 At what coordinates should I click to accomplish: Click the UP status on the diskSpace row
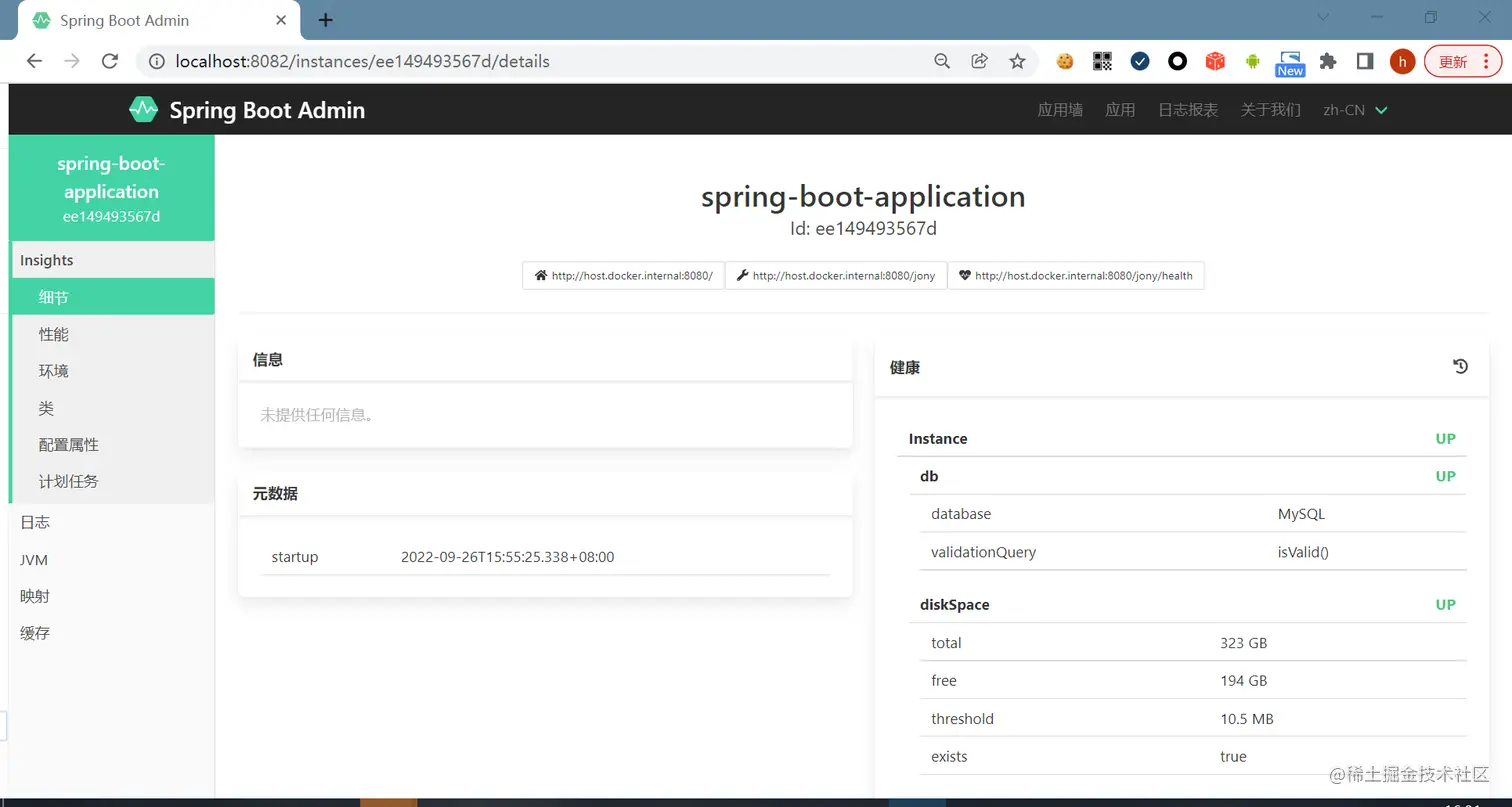click(1445, 604)
